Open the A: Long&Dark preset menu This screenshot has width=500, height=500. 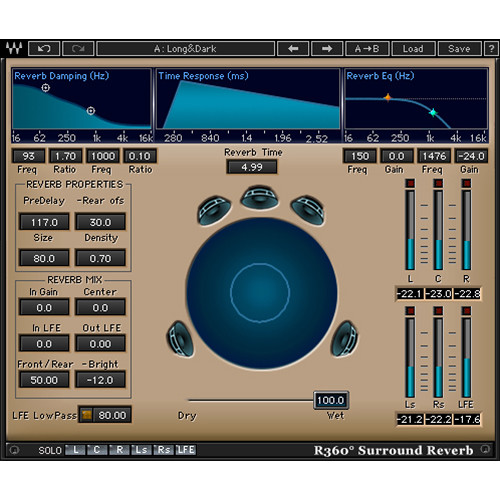pyautogui.click(x=186, y=49)
